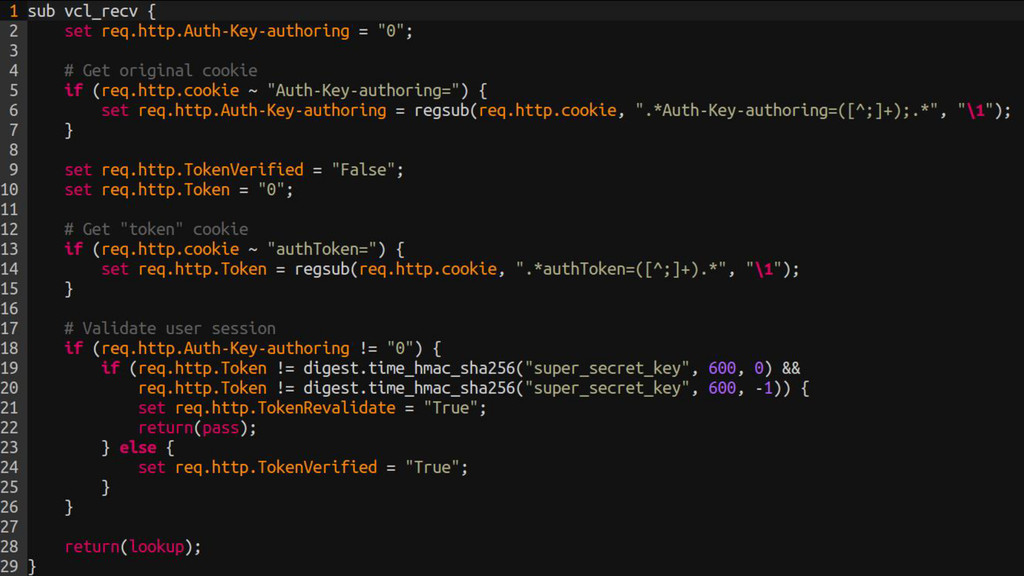Click the "\1" backreference on line 6
The width and height of the screenshot is (1024, 576).
tap(976, 110)
